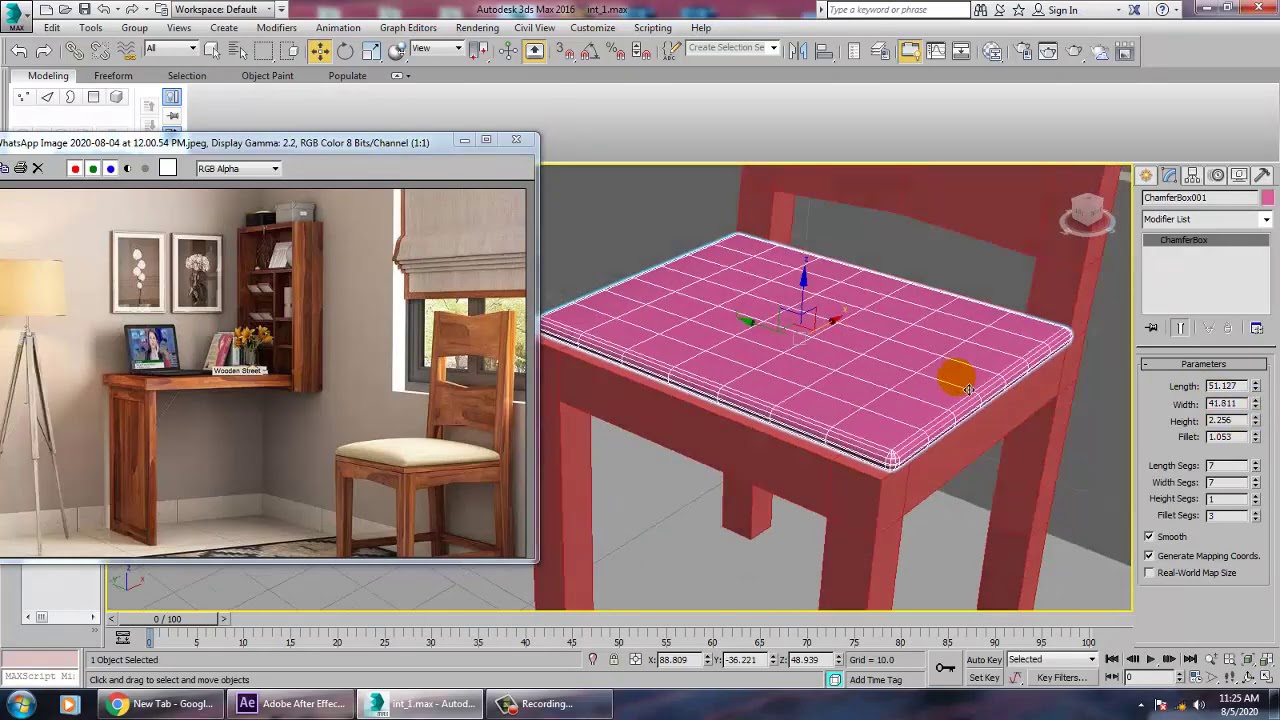Click the Bind to Space Warp icon
This screenshot has width=1280, height=720.
coord(125,51)
